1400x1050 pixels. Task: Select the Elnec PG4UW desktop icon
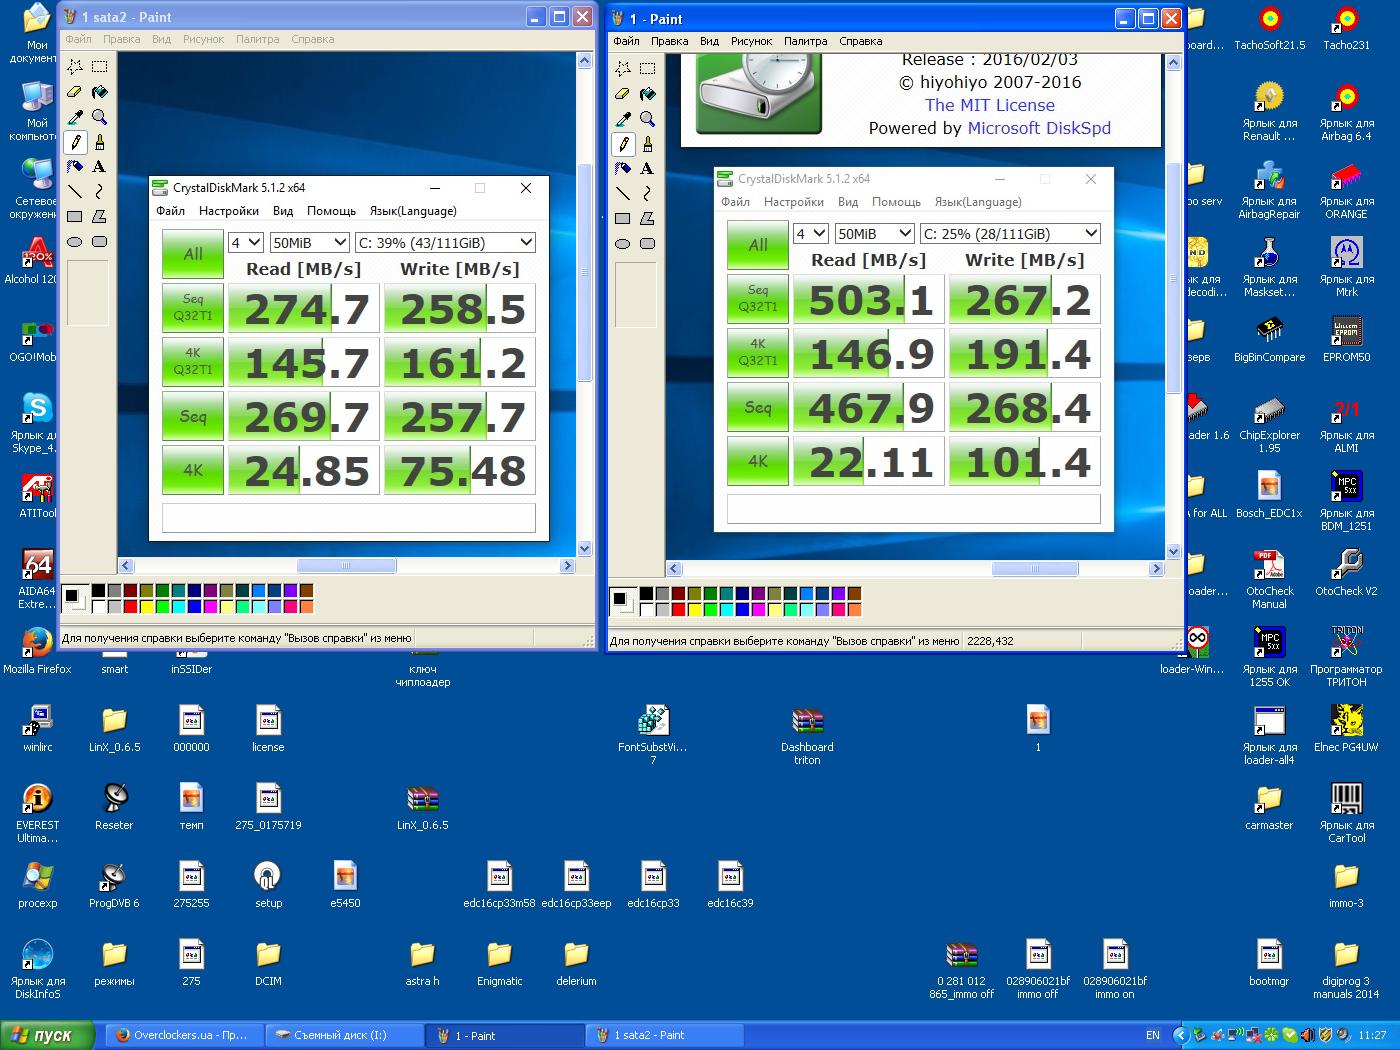click(1346, 729)
